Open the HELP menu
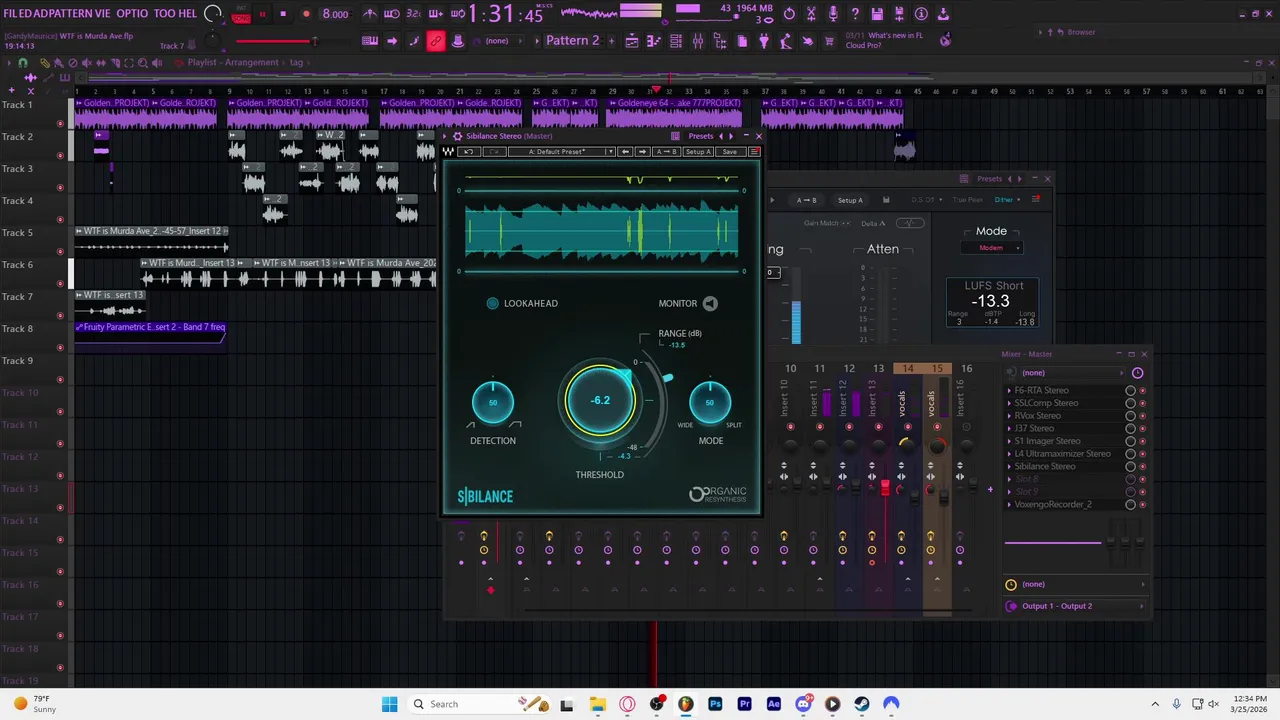 [187, 14]
